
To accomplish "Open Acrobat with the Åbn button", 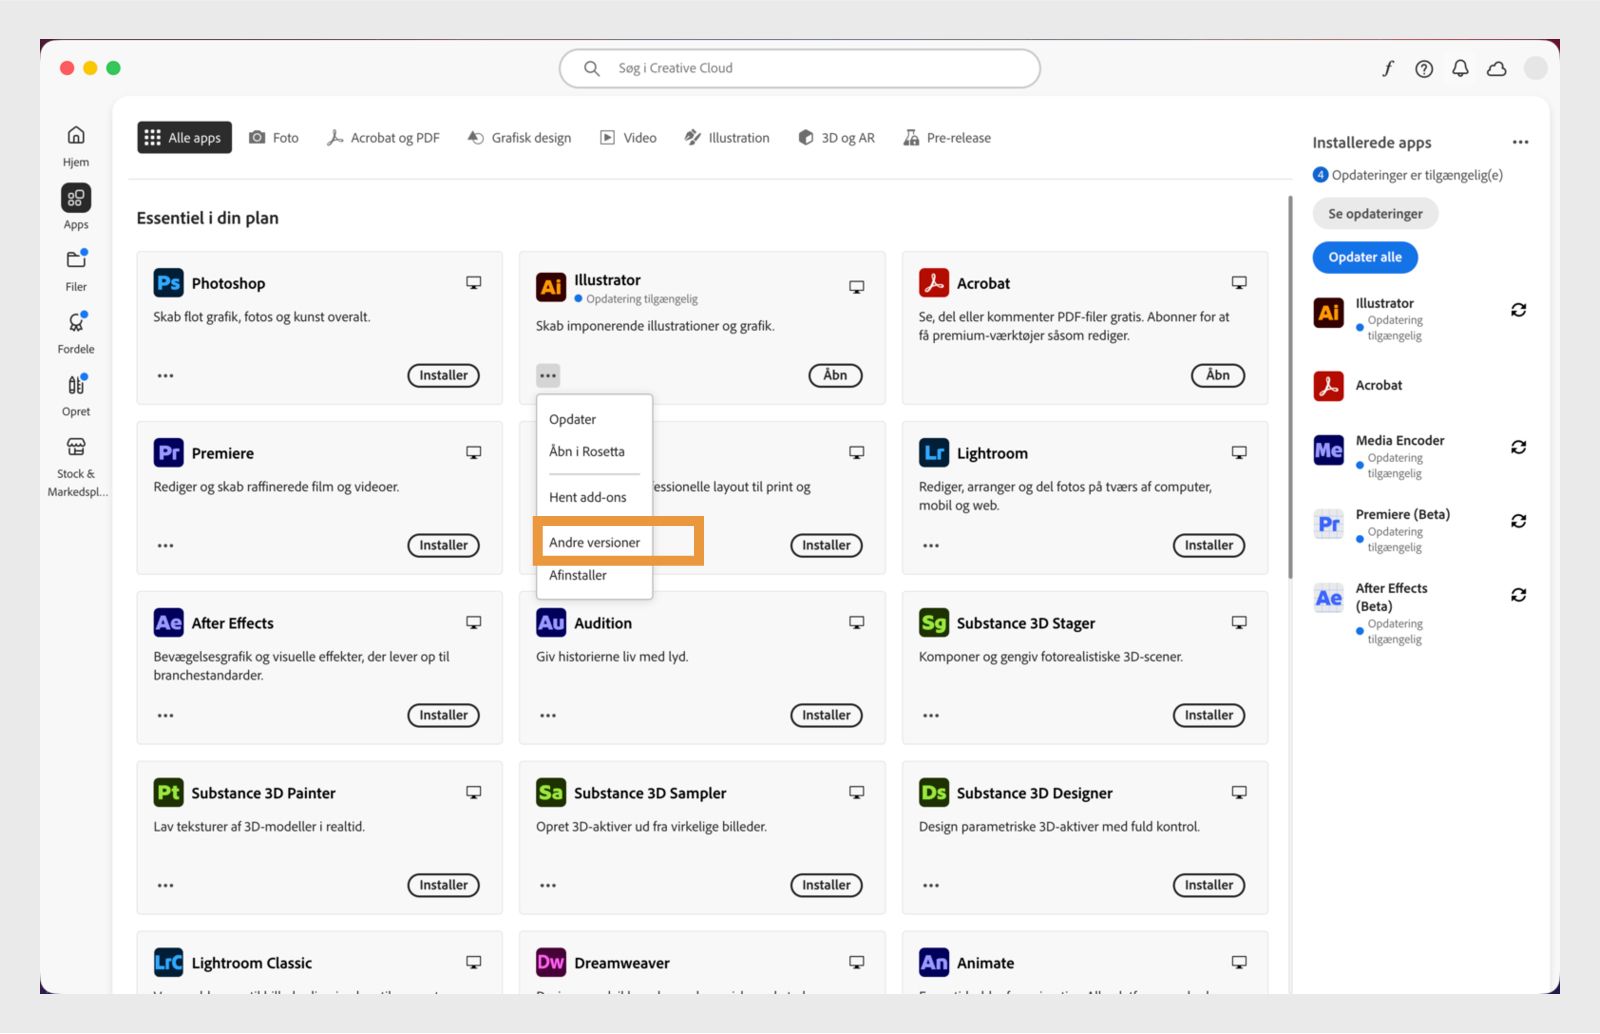I will click(x=1218, y=376).
